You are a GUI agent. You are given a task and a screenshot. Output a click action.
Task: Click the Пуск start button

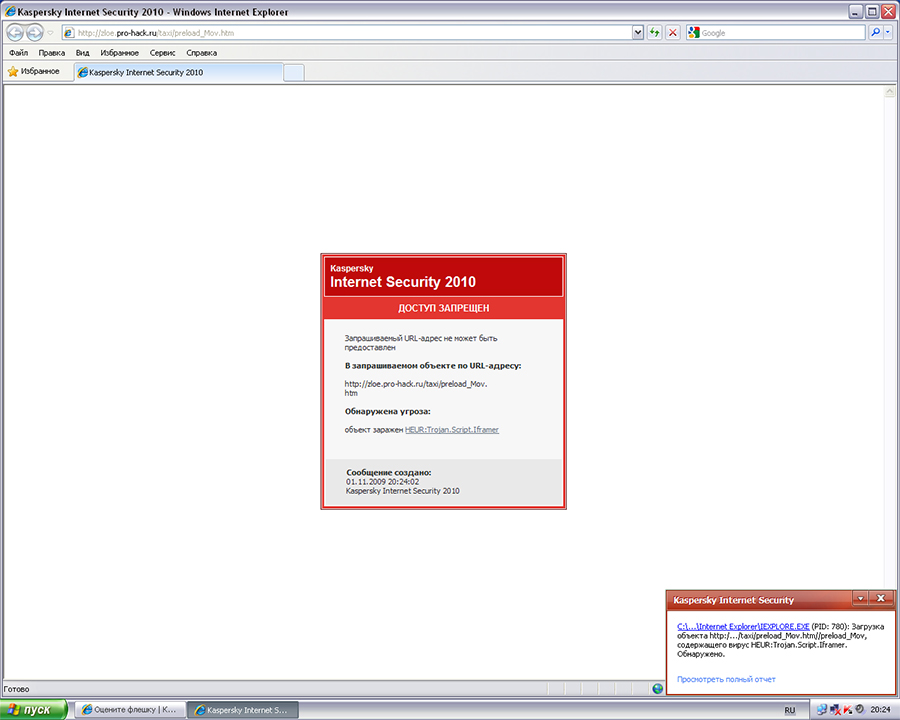pos(35,709)
